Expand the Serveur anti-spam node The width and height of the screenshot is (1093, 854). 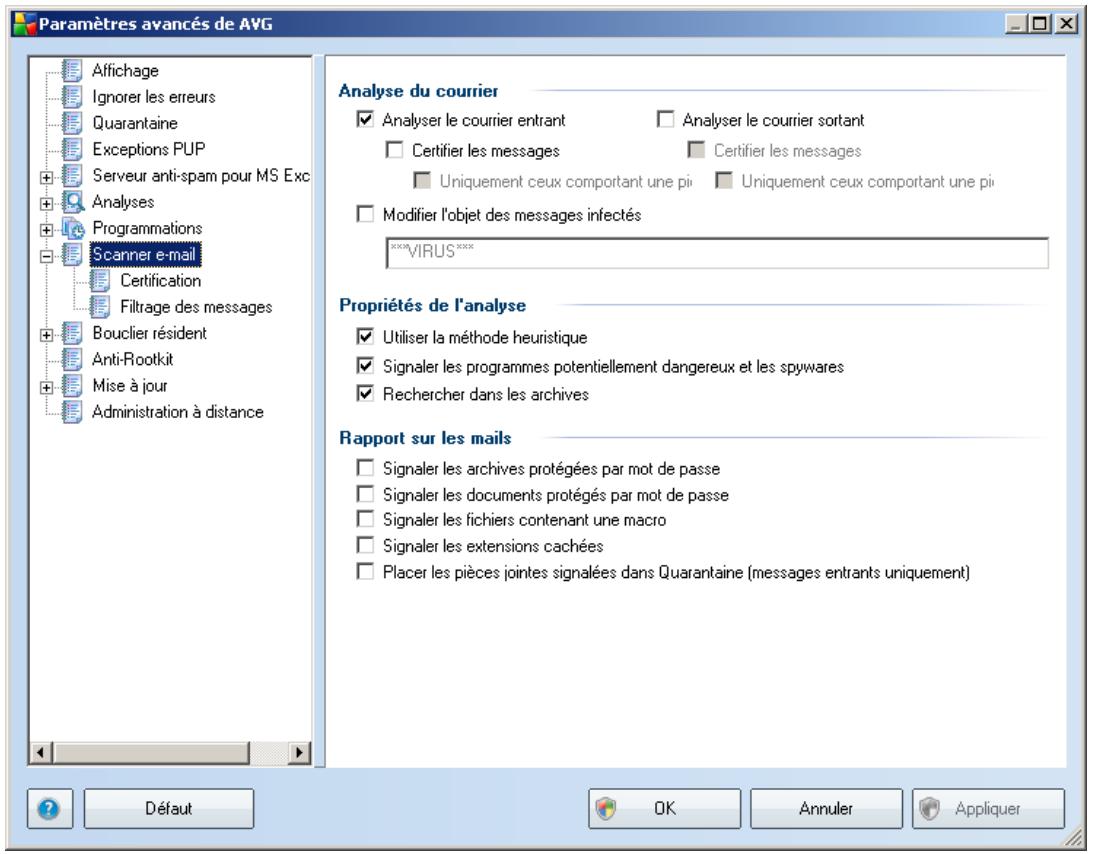click(x=46, y=177)
